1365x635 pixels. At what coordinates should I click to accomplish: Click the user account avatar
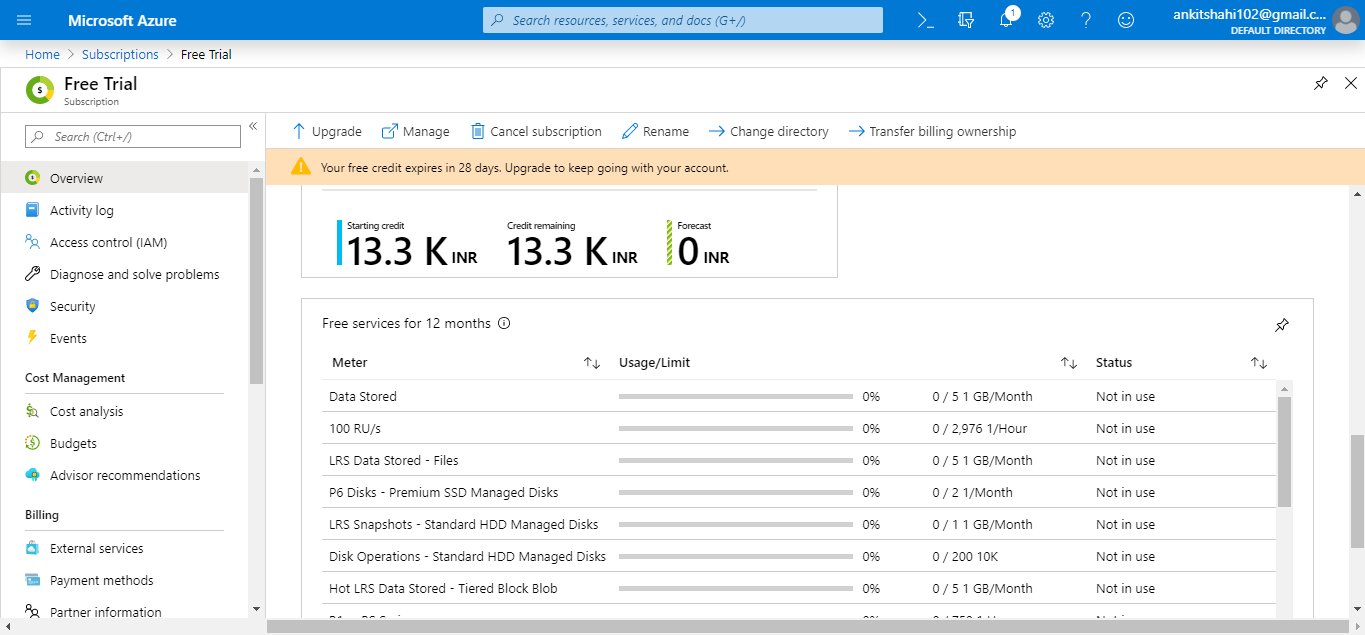(x=1346, y=20)
